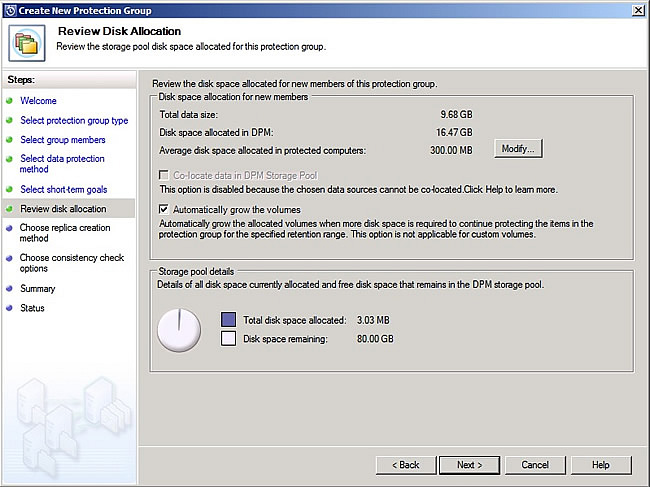Click the storage pool pie chart
Image resolution: width=650 pixels, height=487 pixels.
point(179,329)
